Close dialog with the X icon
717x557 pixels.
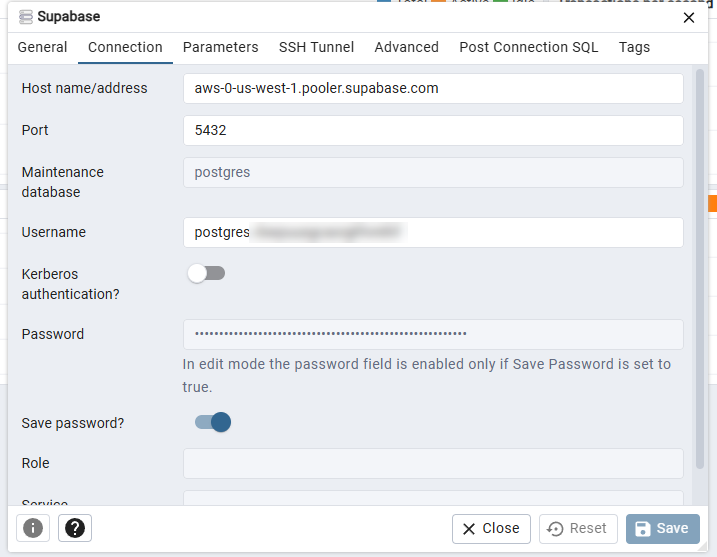point(689,17)
